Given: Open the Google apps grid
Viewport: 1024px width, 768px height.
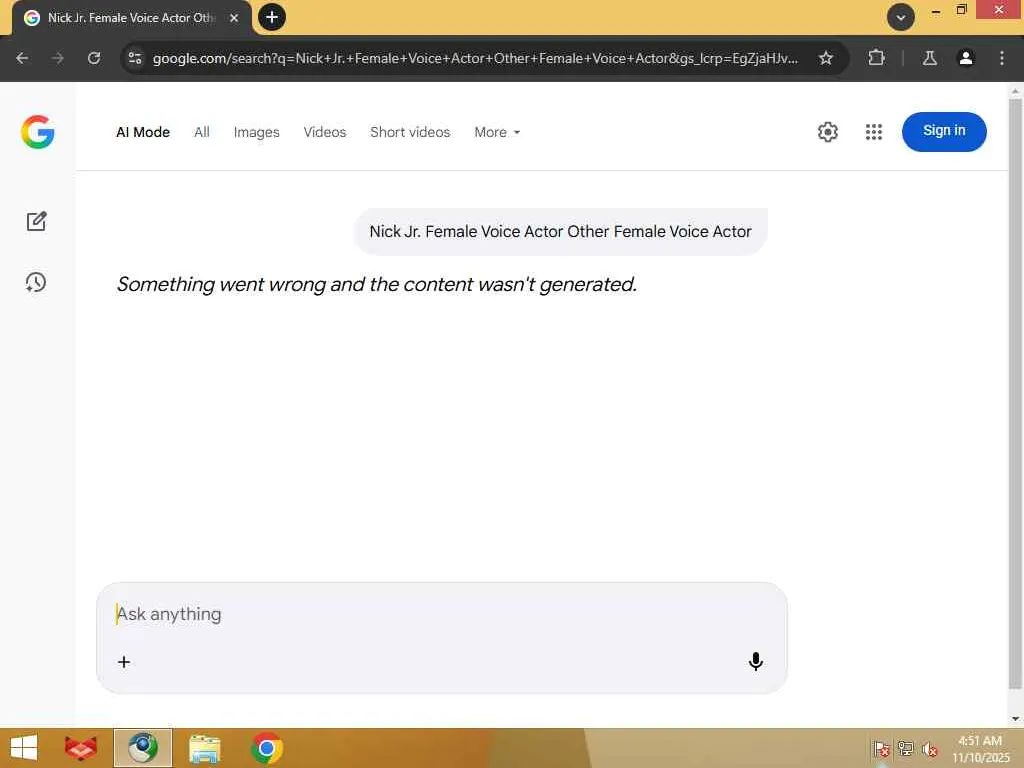Looking at the screenshot, I should point(874,132).
